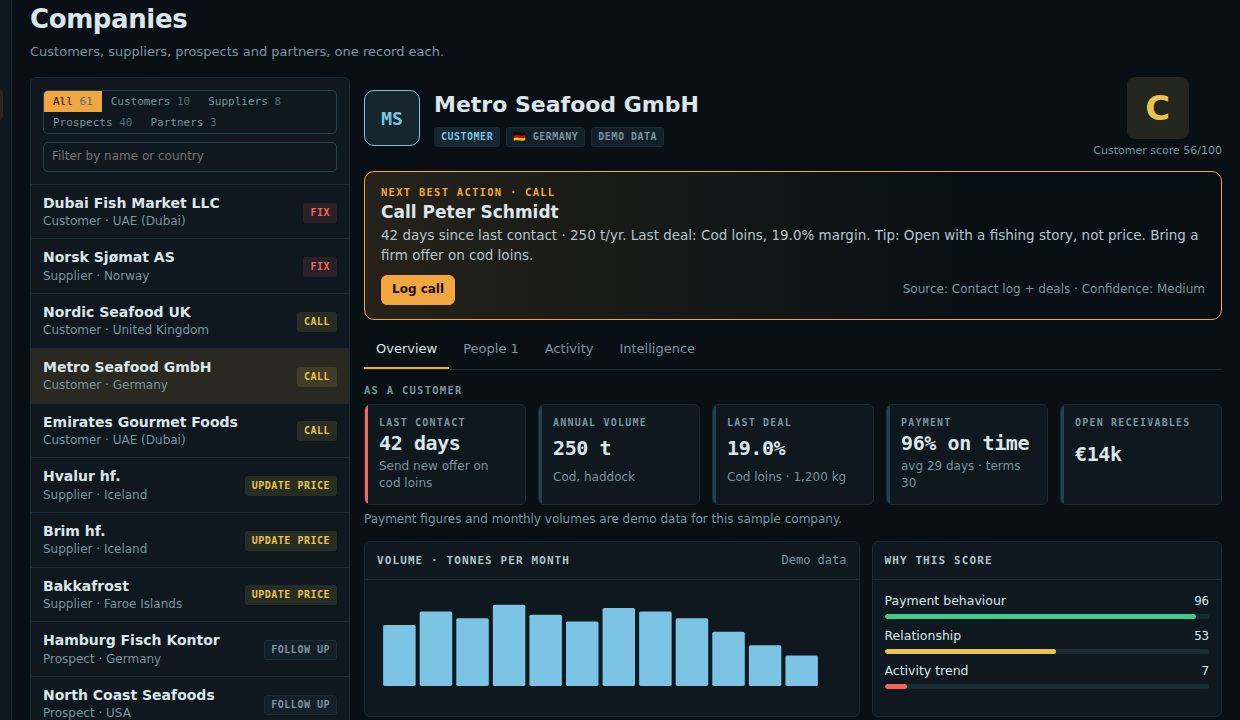Viewport: 1240px width, 720px height.
Task: Open the Overview tab
Action: click(x=406, y=348)
